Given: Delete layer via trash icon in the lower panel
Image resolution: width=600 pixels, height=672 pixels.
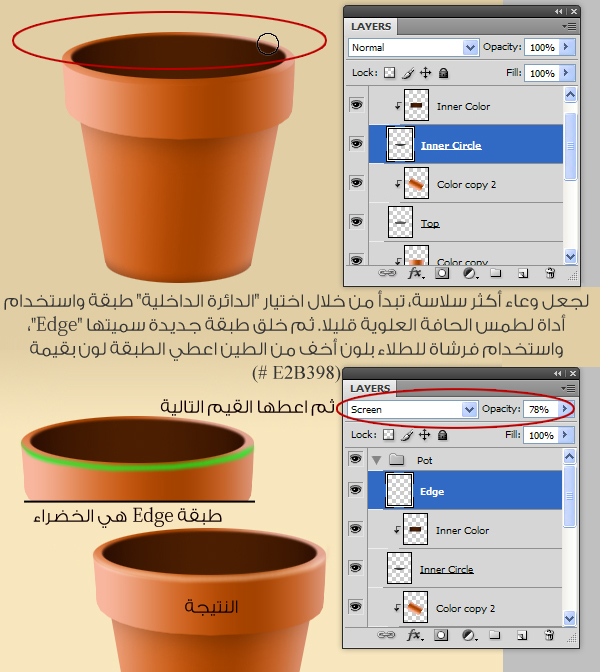Looking at the screenshot, I should [x=549, y=634].
